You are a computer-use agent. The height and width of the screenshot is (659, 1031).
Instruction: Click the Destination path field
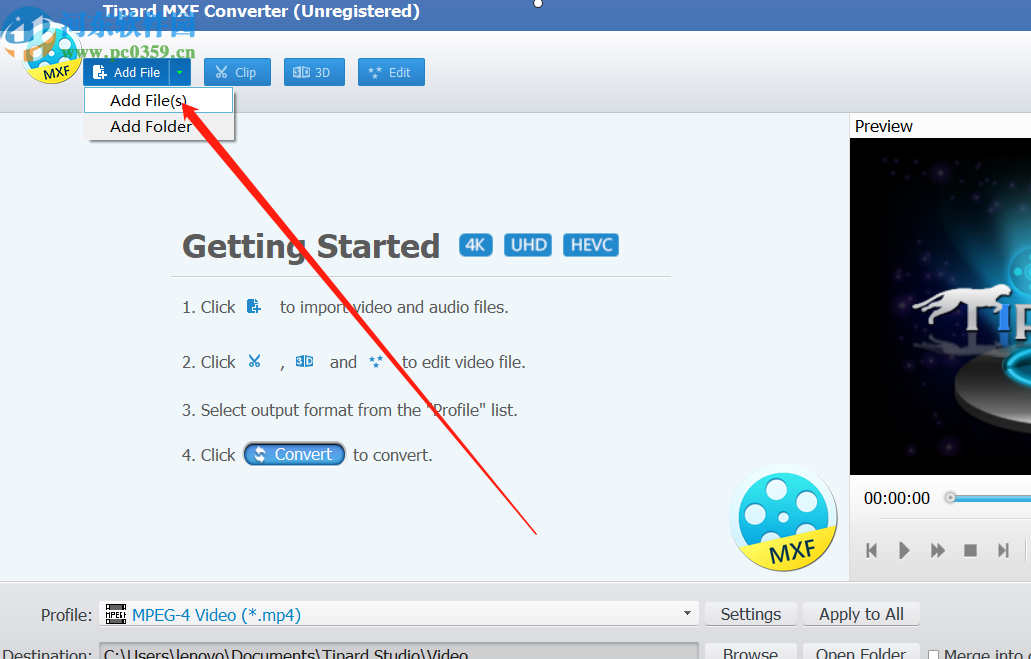(x=398, y=651)
